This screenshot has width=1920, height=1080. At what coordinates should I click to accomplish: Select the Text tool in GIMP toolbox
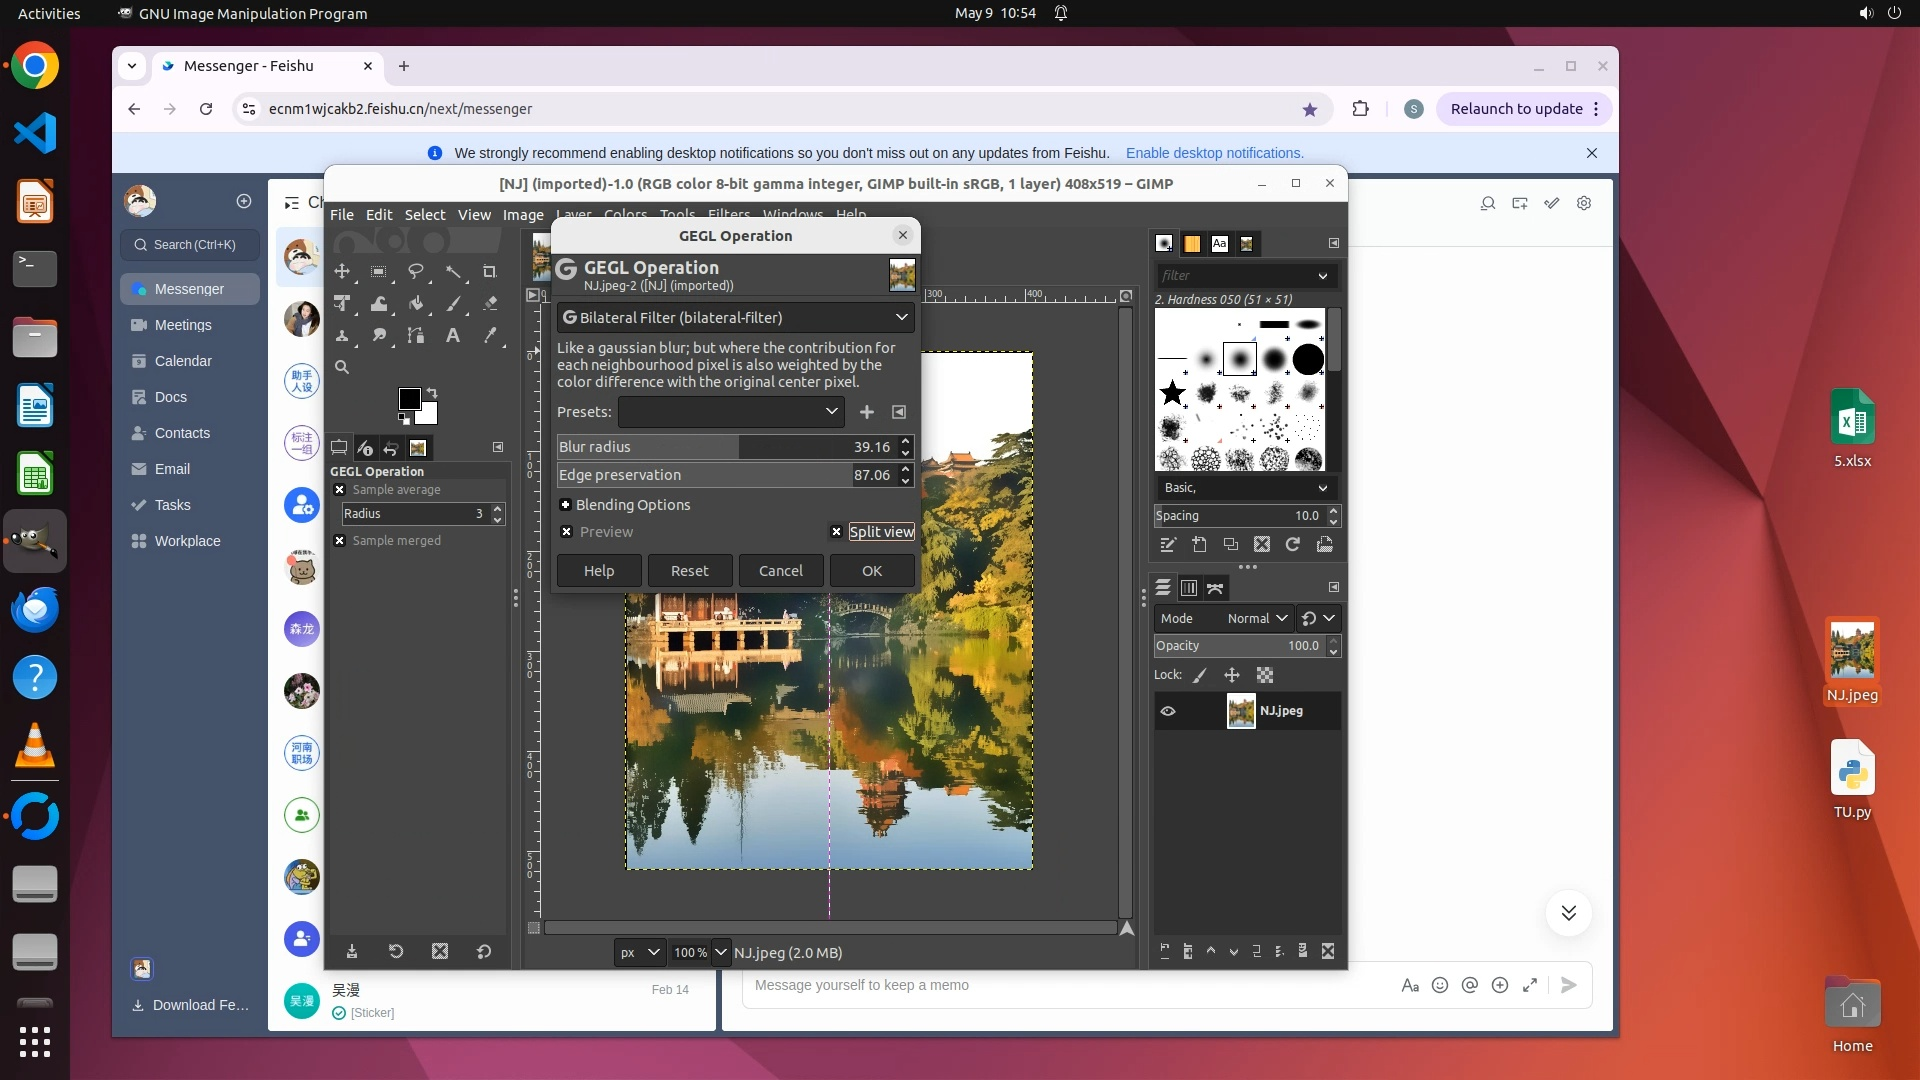click(x=452, y=336)
